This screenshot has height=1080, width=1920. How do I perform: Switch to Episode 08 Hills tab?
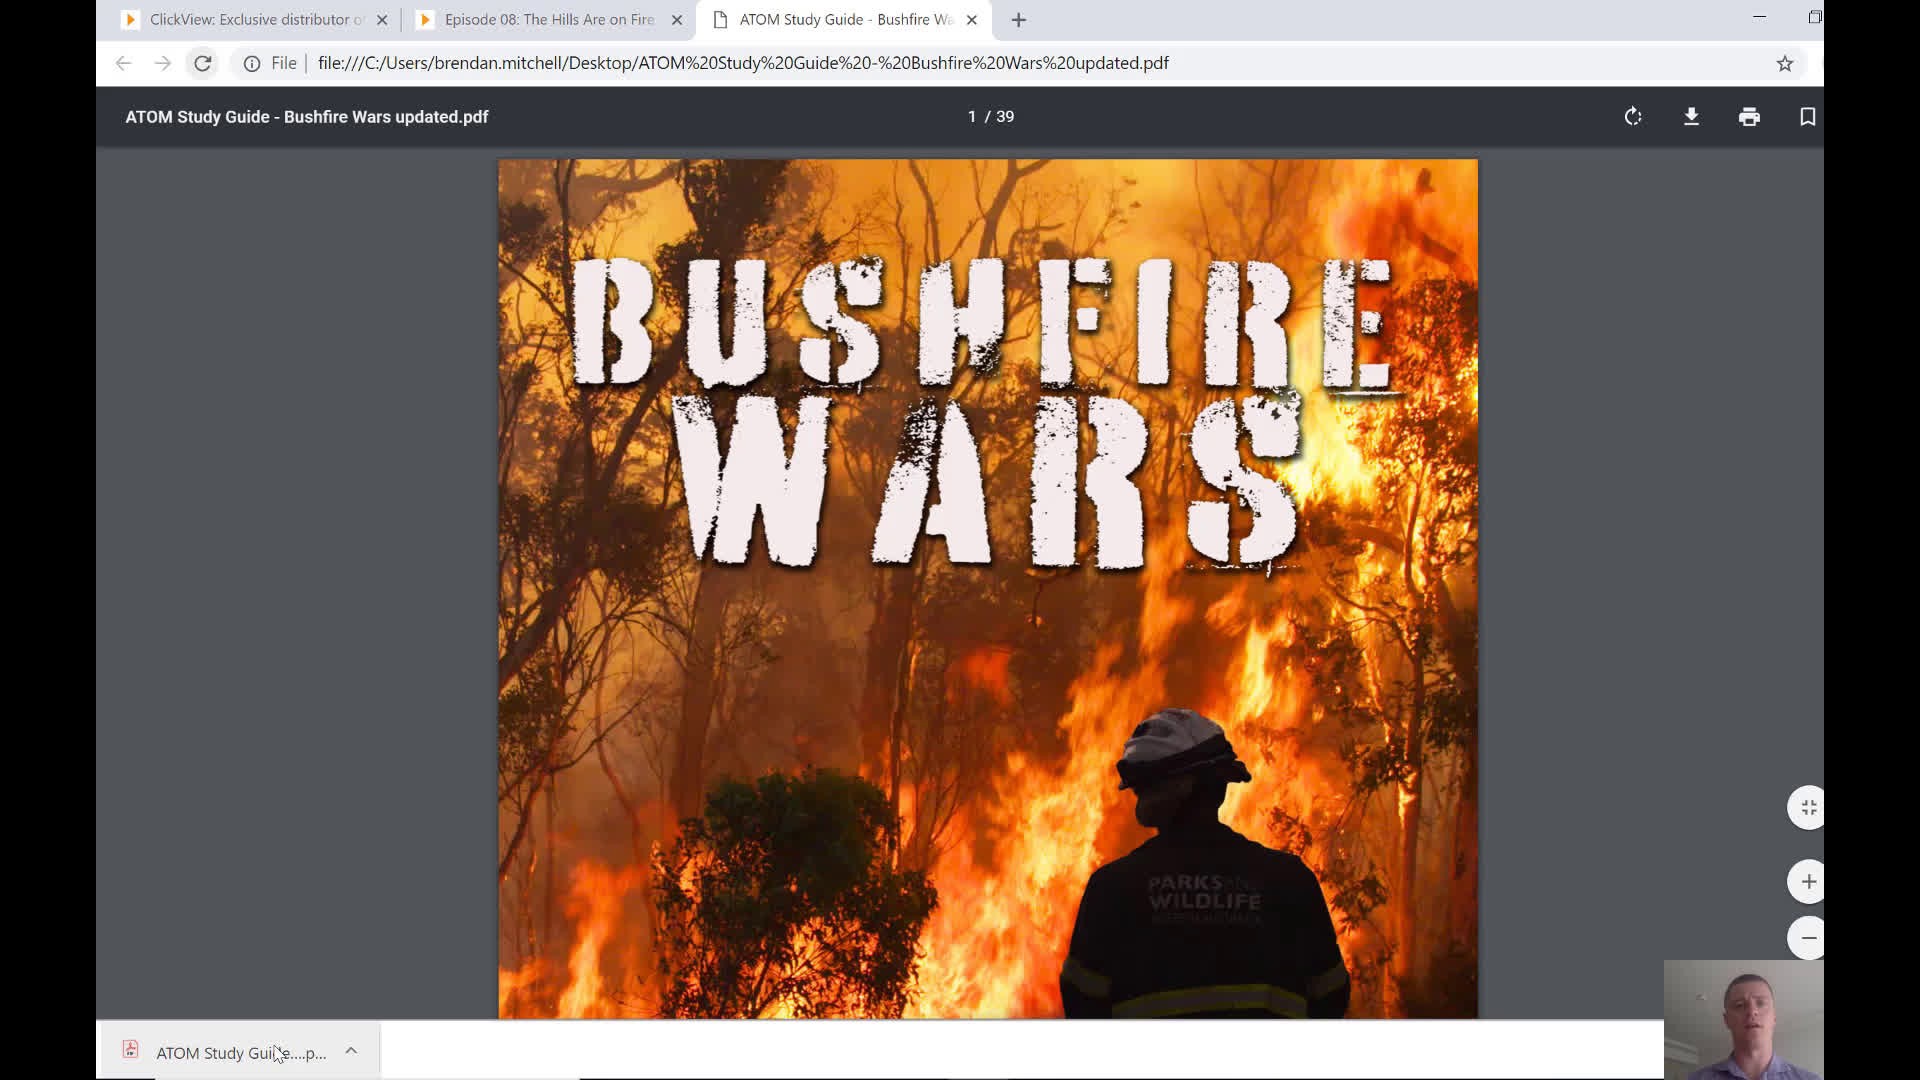549,20
